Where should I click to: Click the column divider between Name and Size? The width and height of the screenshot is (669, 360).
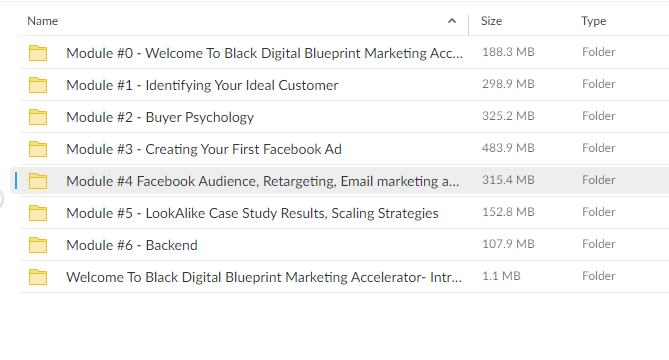468,25
